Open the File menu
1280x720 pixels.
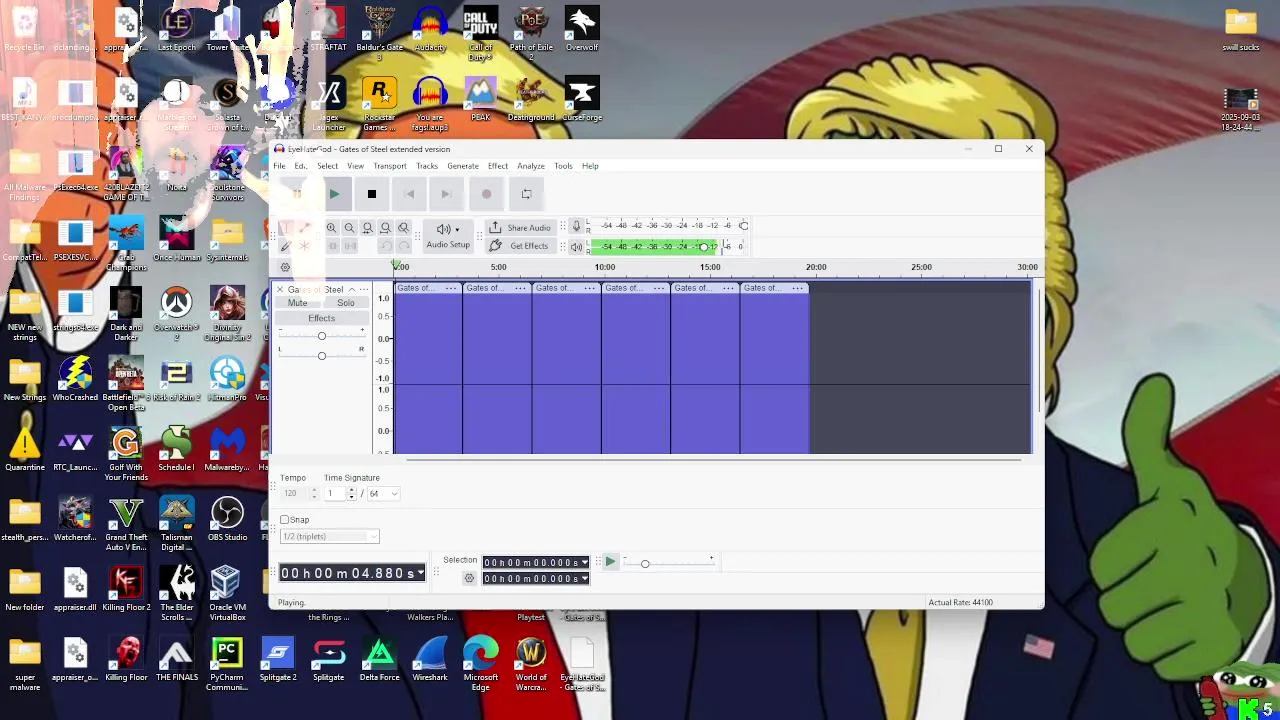coord(280,166)
